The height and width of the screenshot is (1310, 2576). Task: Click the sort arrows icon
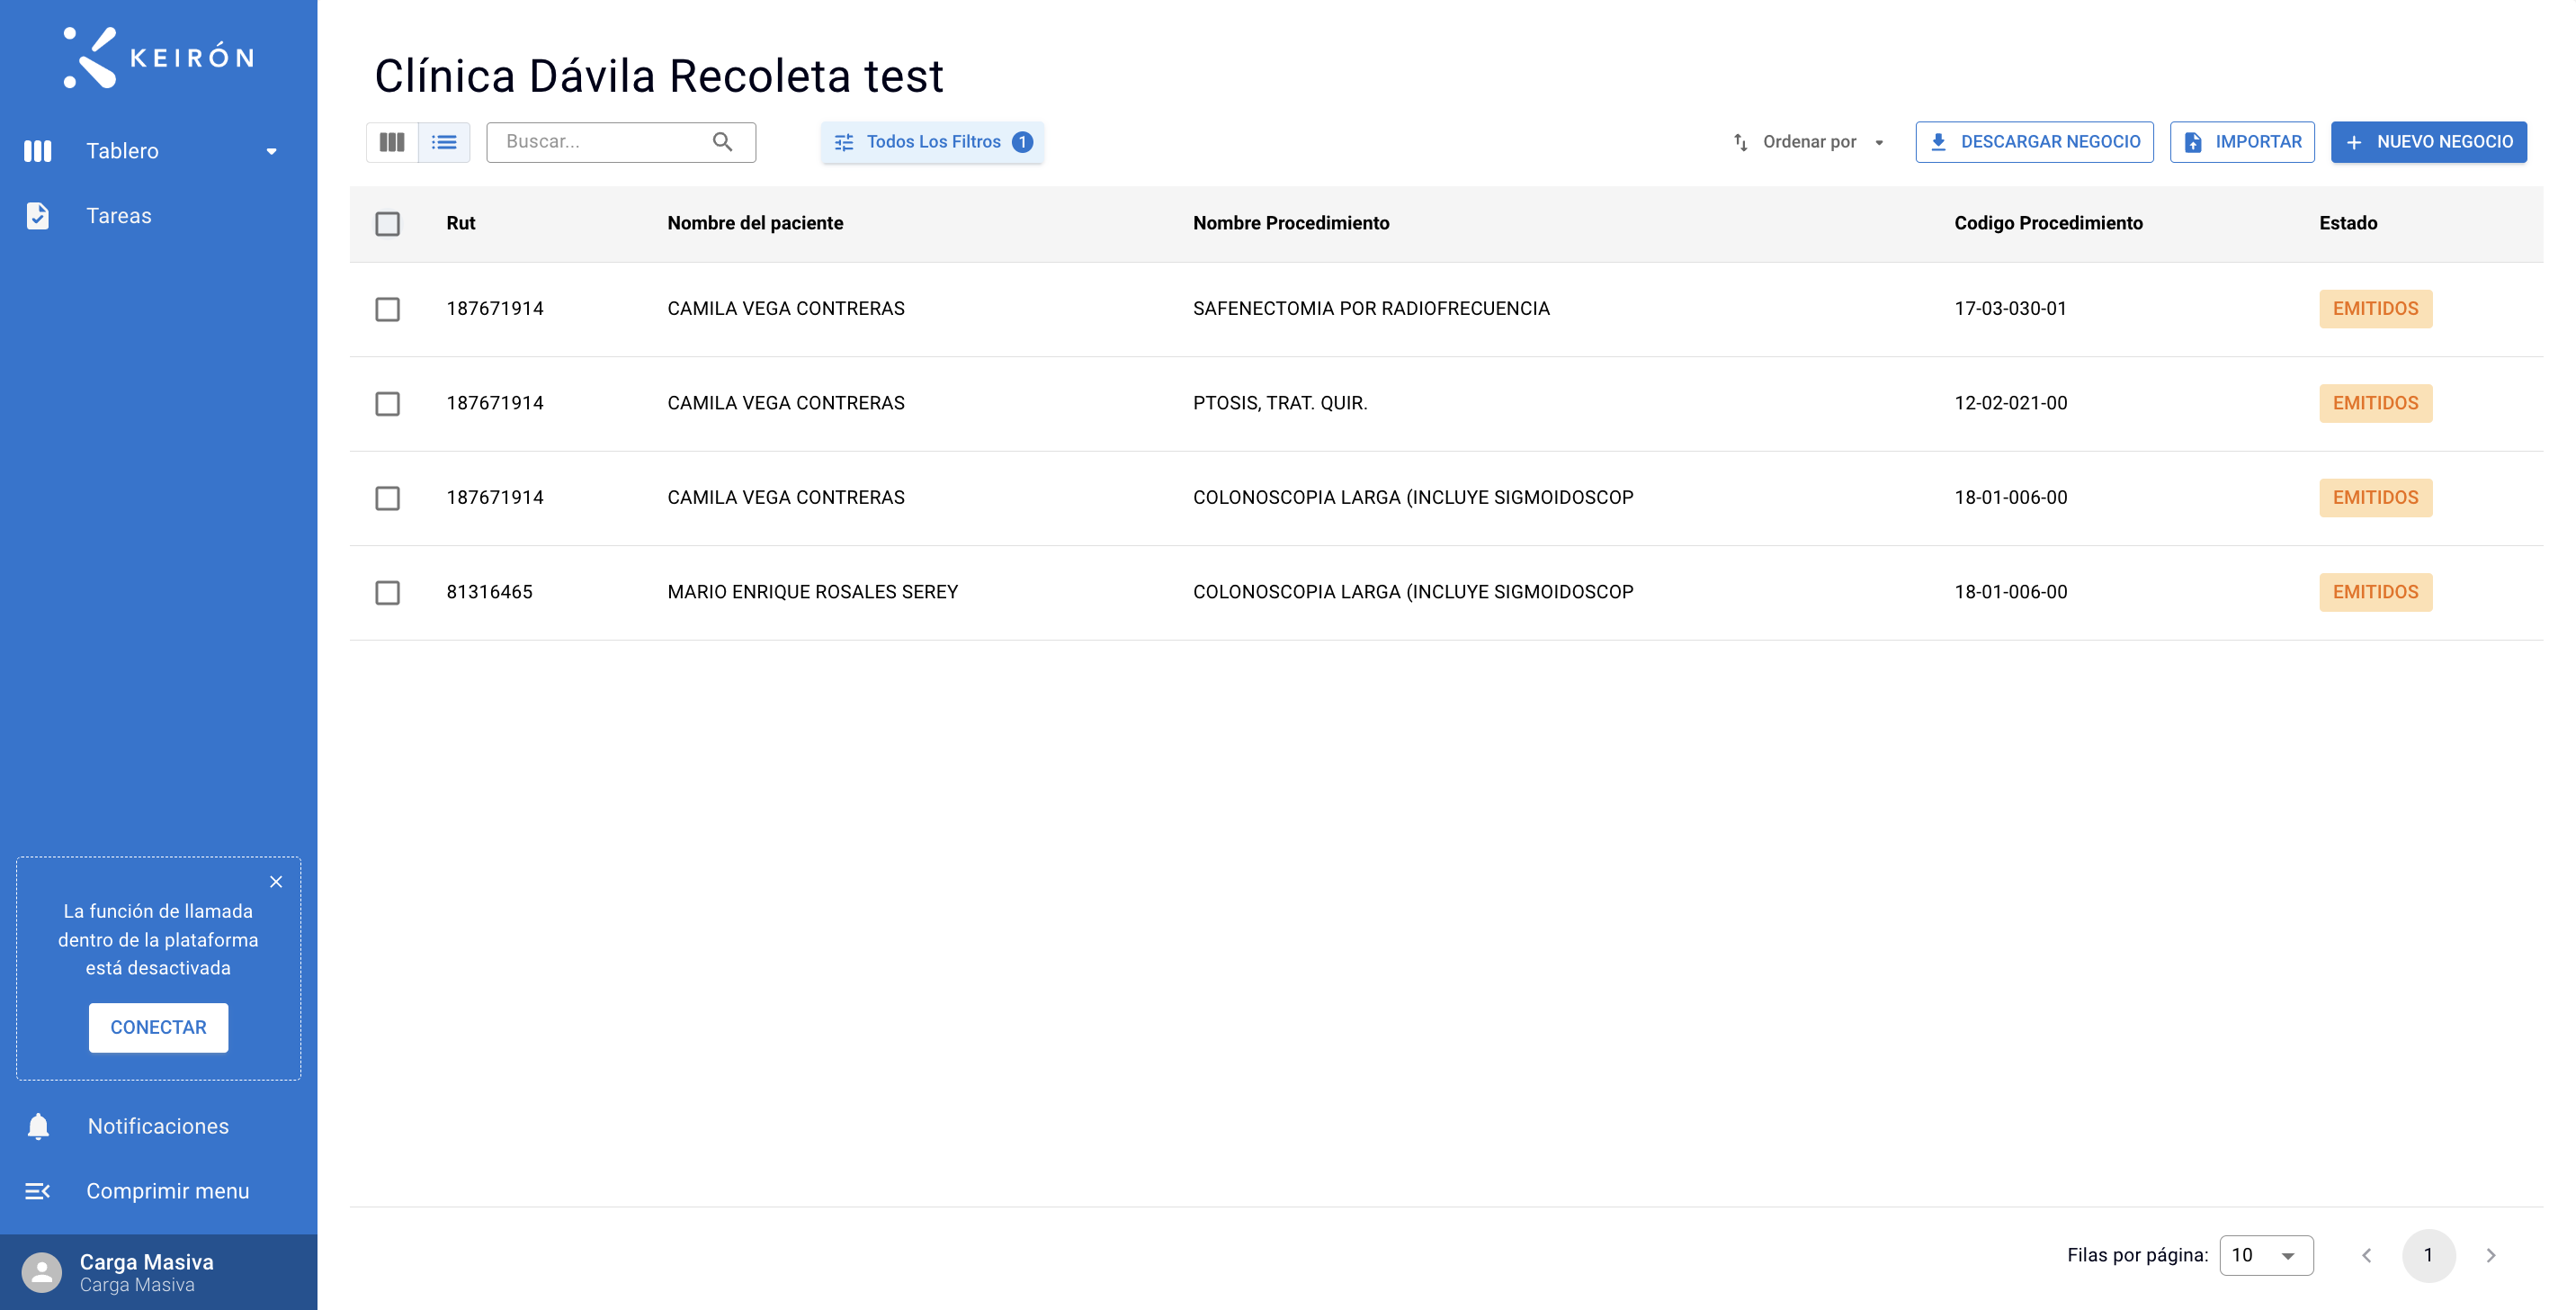[x=1740, y=142]
